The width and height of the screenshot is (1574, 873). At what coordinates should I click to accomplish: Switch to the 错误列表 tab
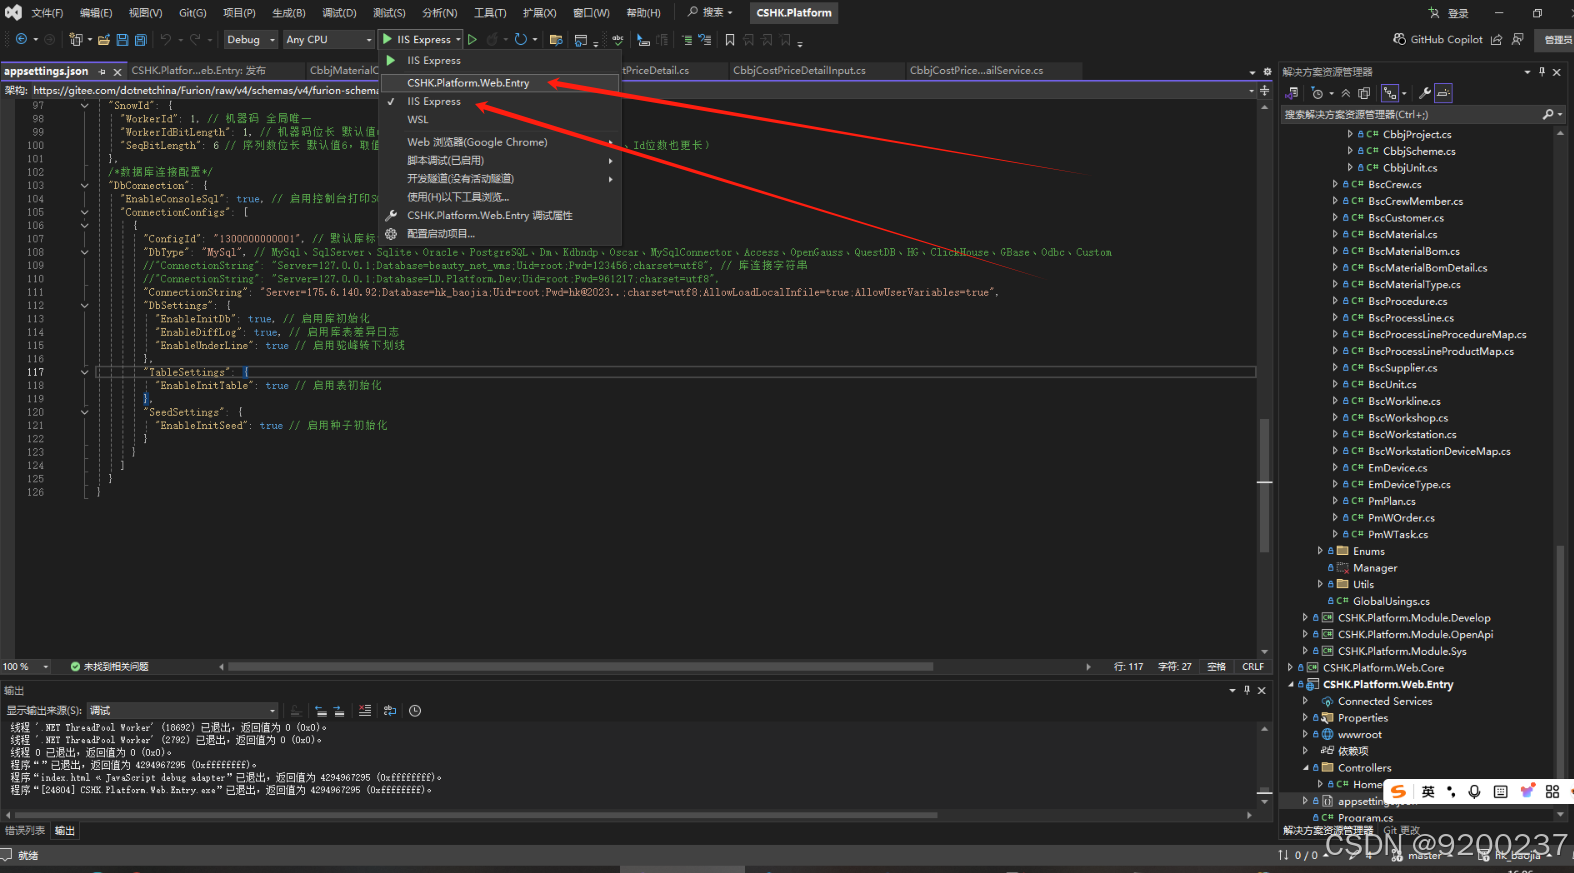click(x=25, y=831)
